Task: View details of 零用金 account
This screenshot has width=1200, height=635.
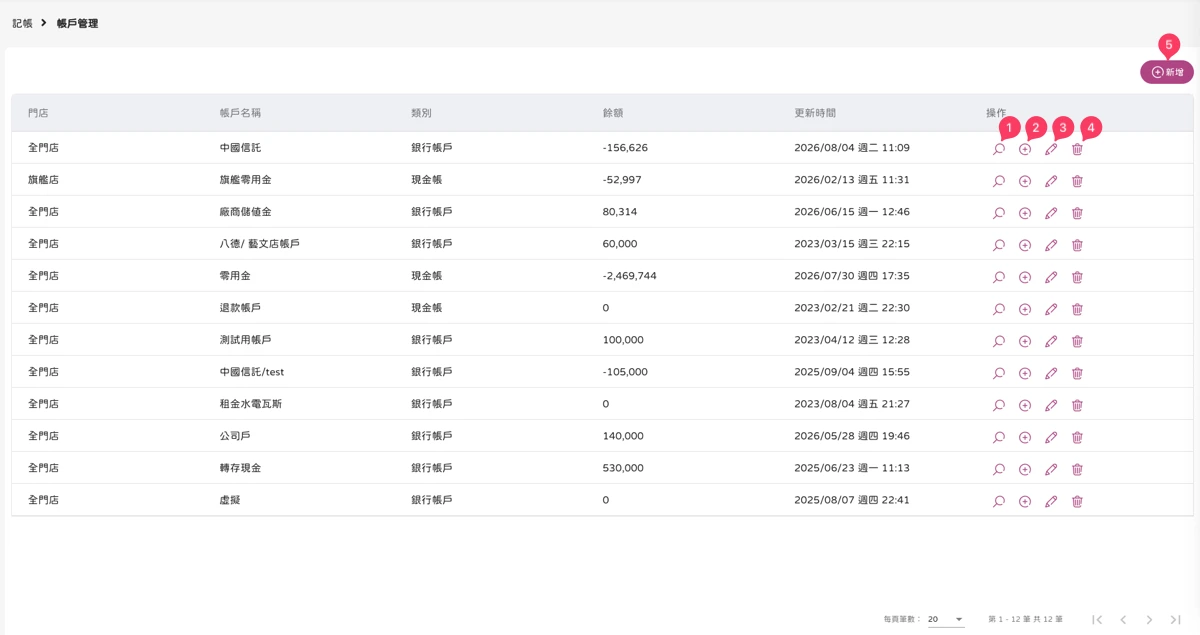Action: click(x=999, y=277)
